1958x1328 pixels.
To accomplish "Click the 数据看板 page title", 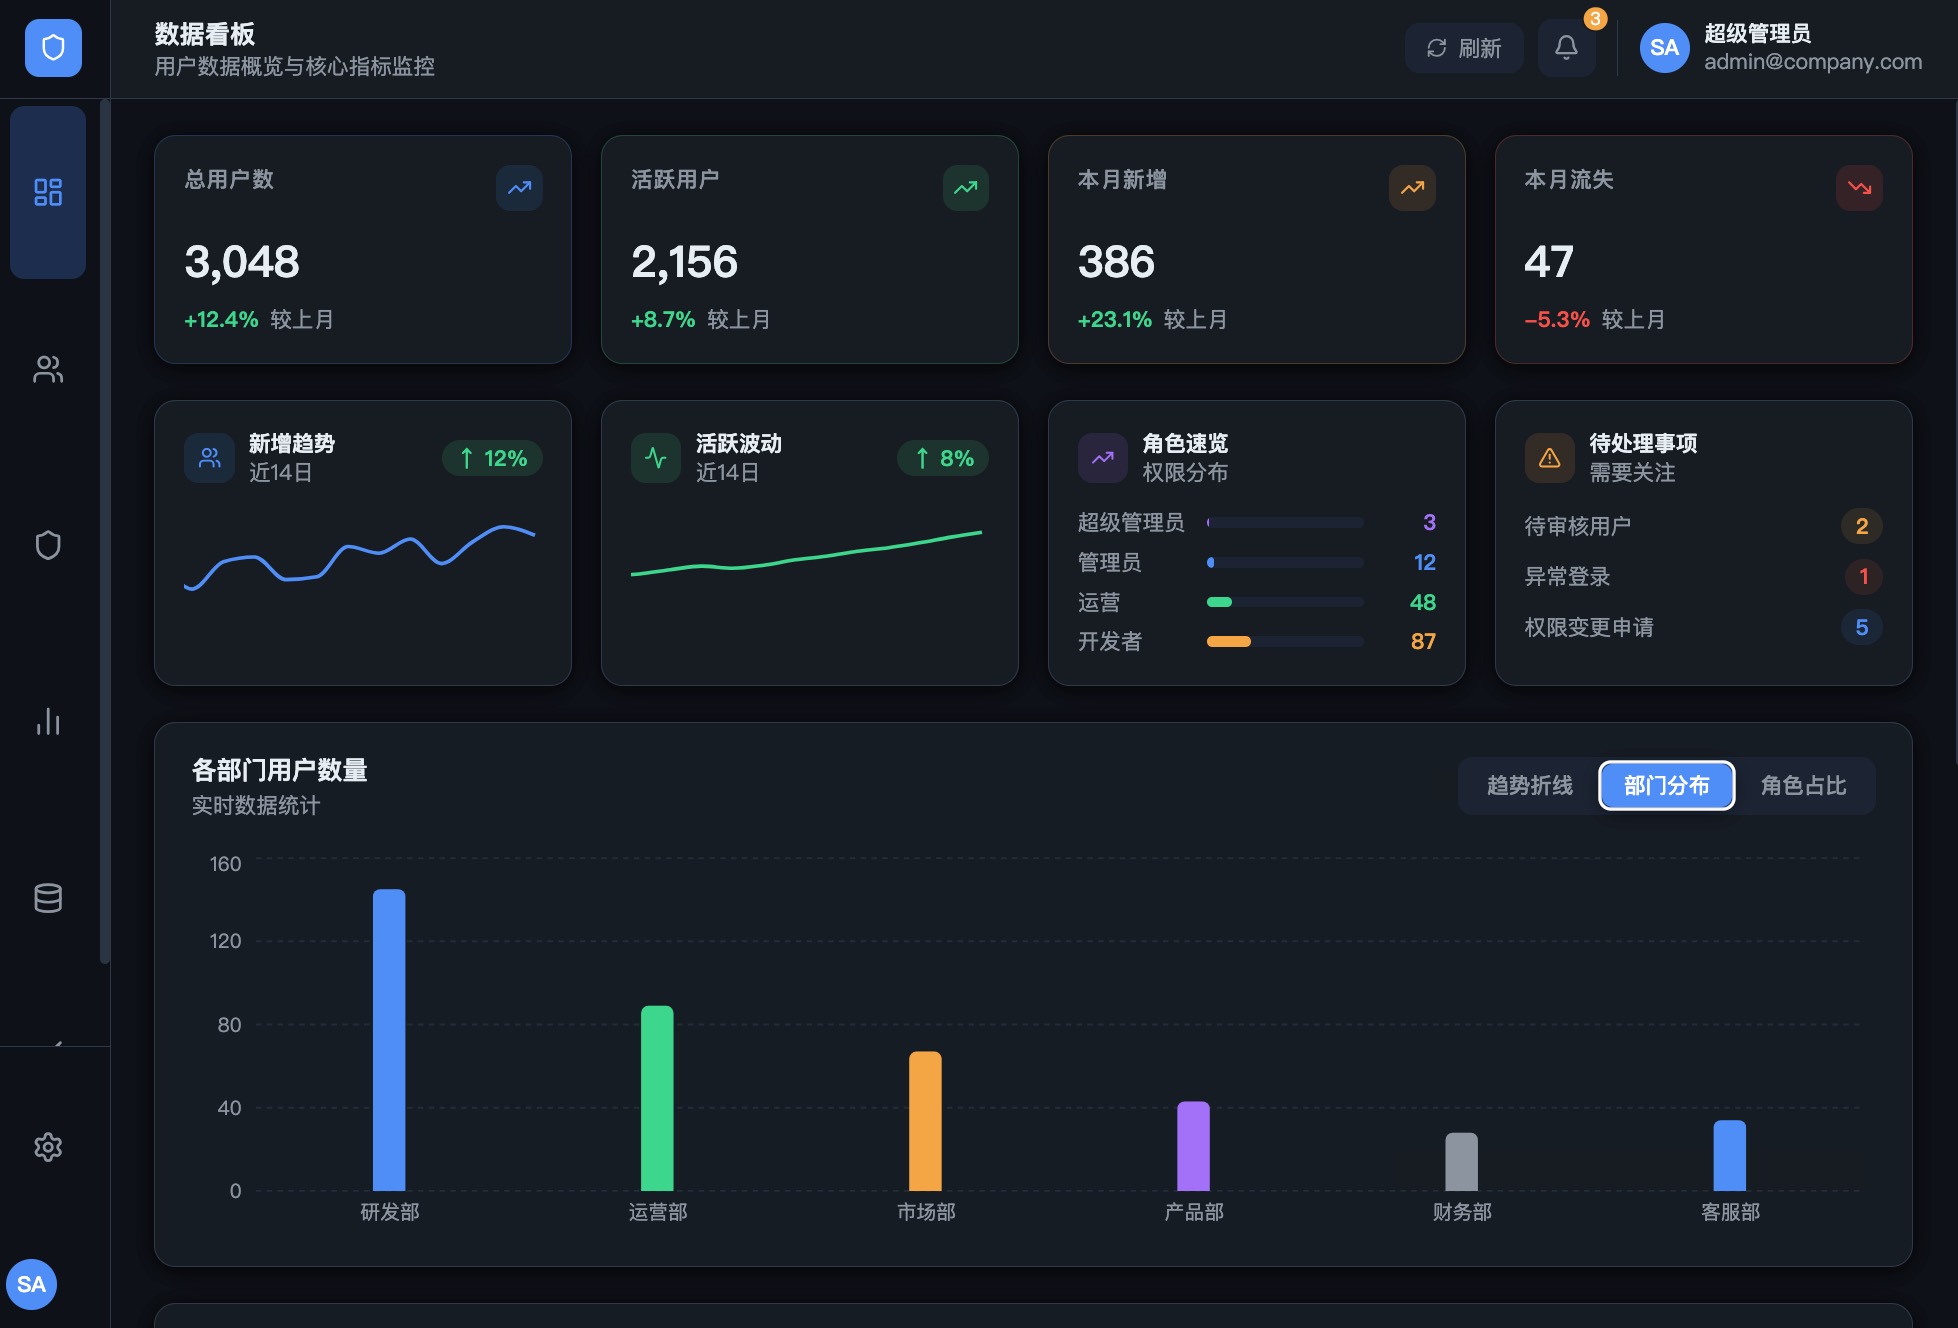I will click(x=205, y=34).
